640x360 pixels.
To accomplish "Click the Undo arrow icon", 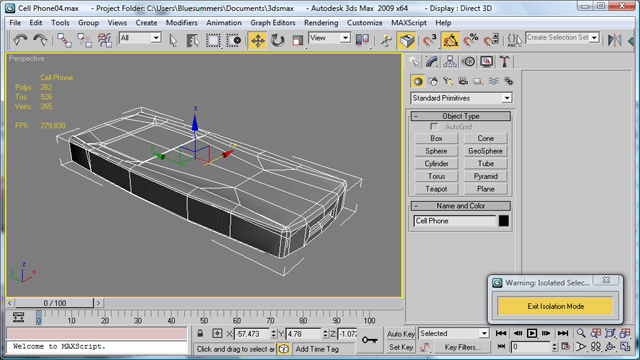I will [x=20, y=40].
